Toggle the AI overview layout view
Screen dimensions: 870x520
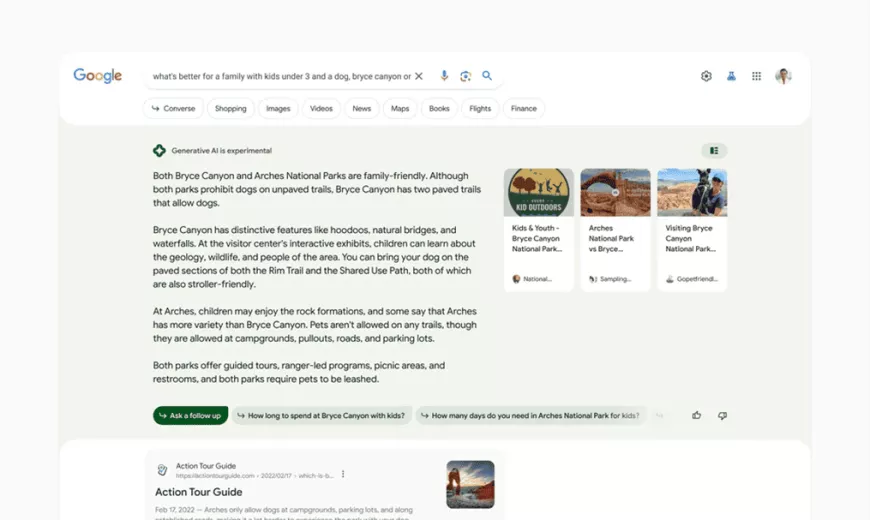coord(714,150)
